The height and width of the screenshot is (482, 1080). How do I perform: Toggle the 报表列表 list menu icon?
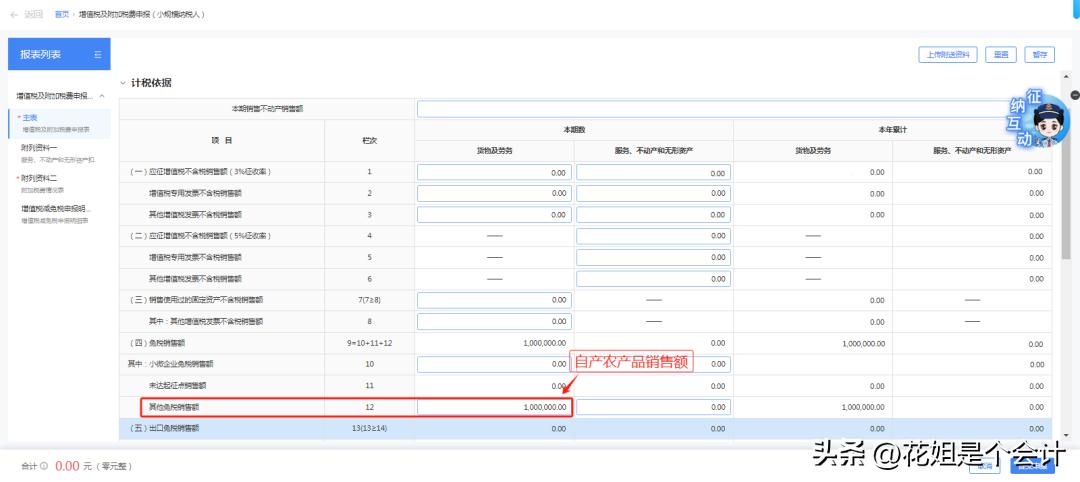click(97, 54)
